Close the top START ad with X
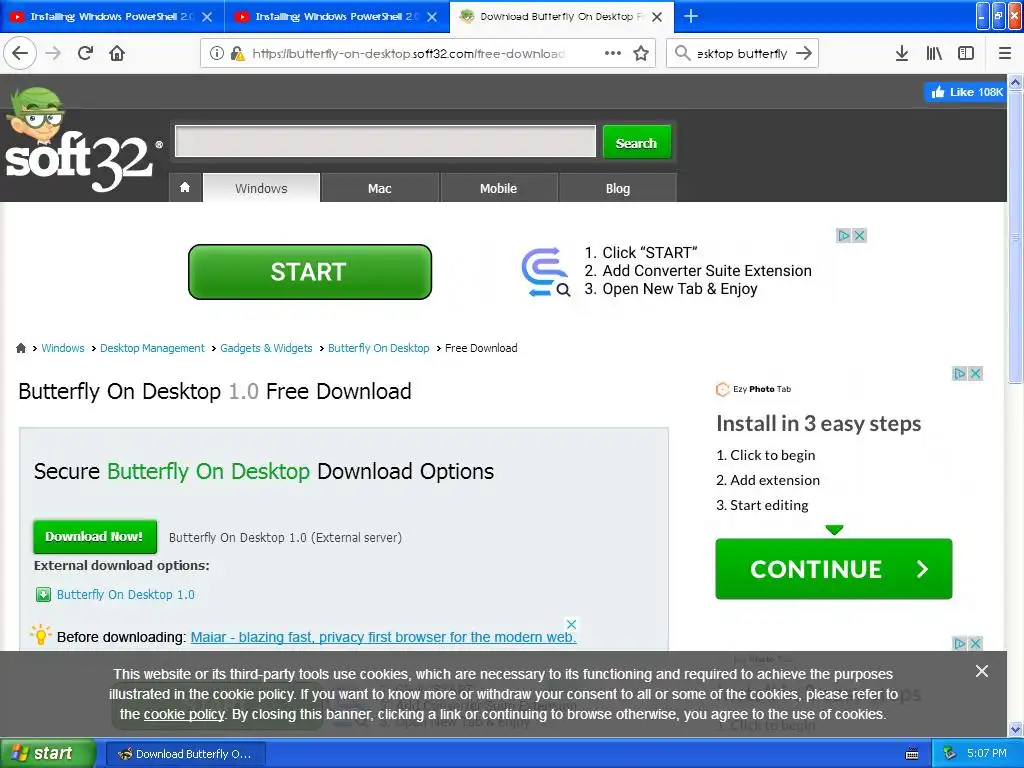1024x768 pixels. 859,235
